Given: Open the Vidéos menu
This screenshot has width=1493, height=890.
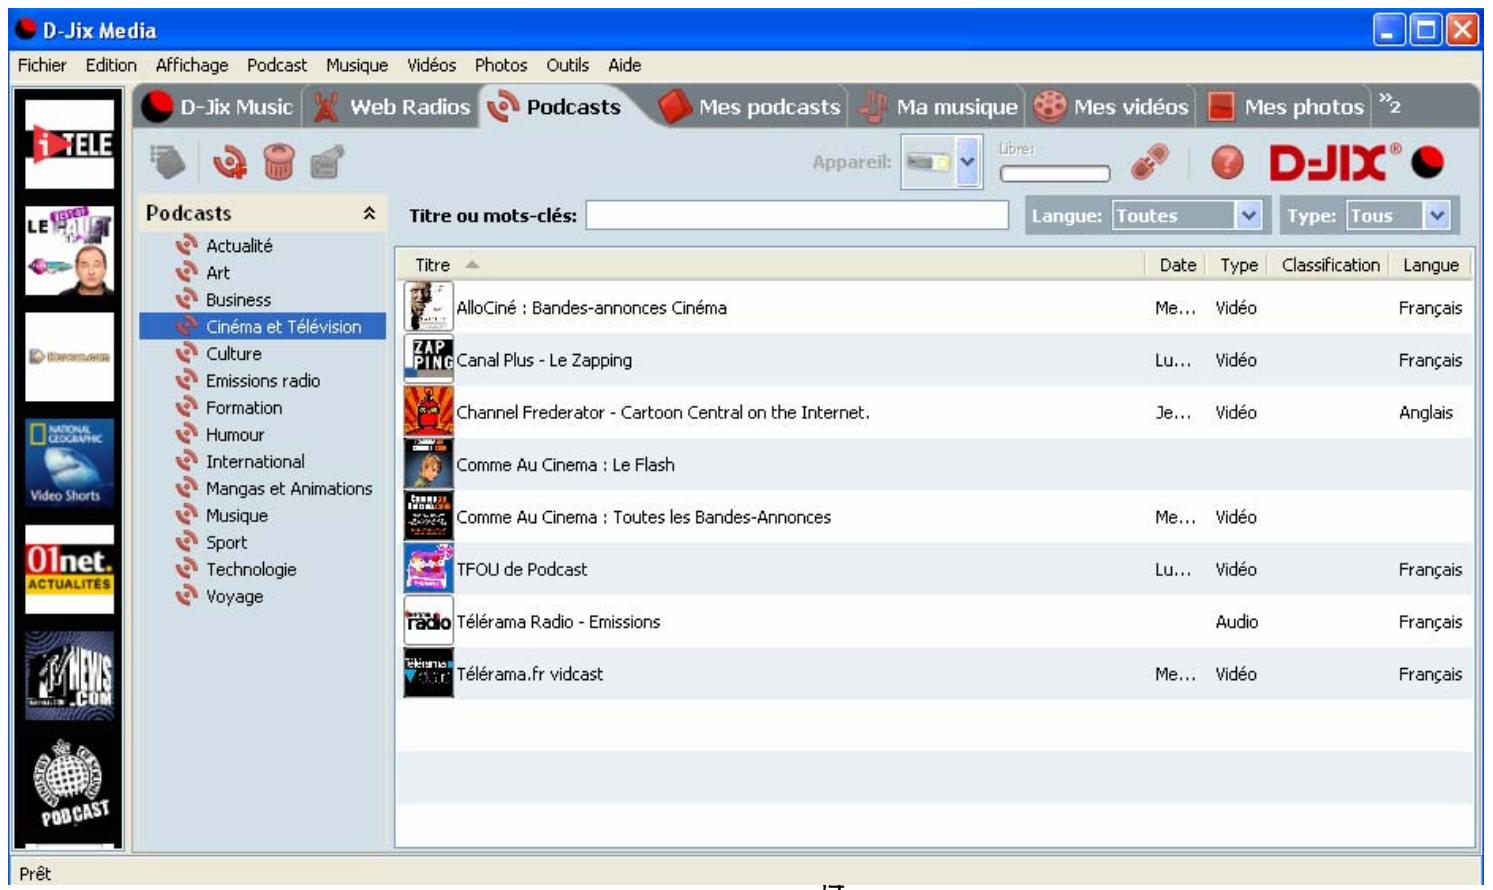Looking at the screenshot, I should pyautogui.click(x=431, y=65).
